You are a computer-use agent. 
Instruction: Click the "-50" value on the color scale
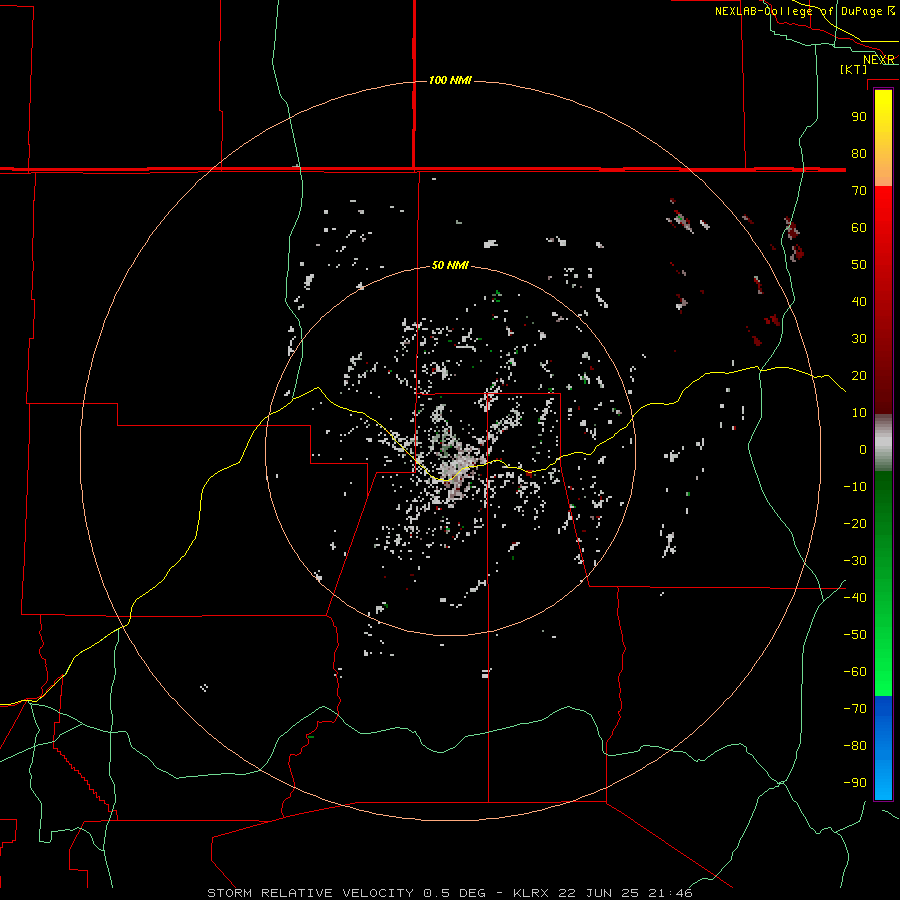point(855,635)
